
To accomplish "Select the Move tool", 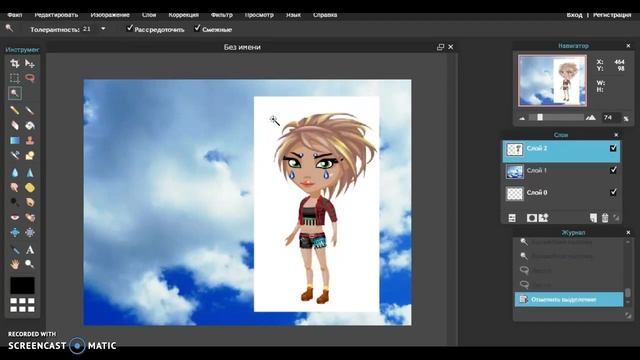I will tap(30, 63).
